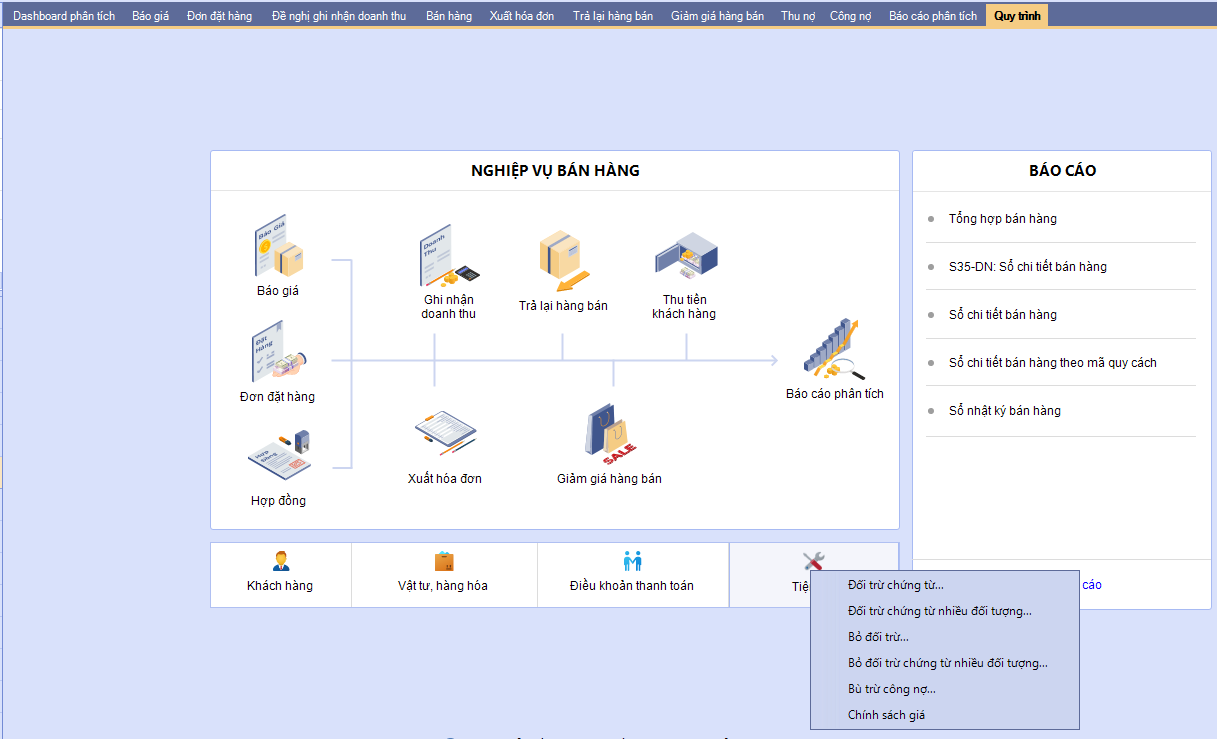Image resolution: width=1217 pixels, height=739 pixels.
Task: Open Vật tư, hàng hóa panel button
Action: click(x=443, y=575)
